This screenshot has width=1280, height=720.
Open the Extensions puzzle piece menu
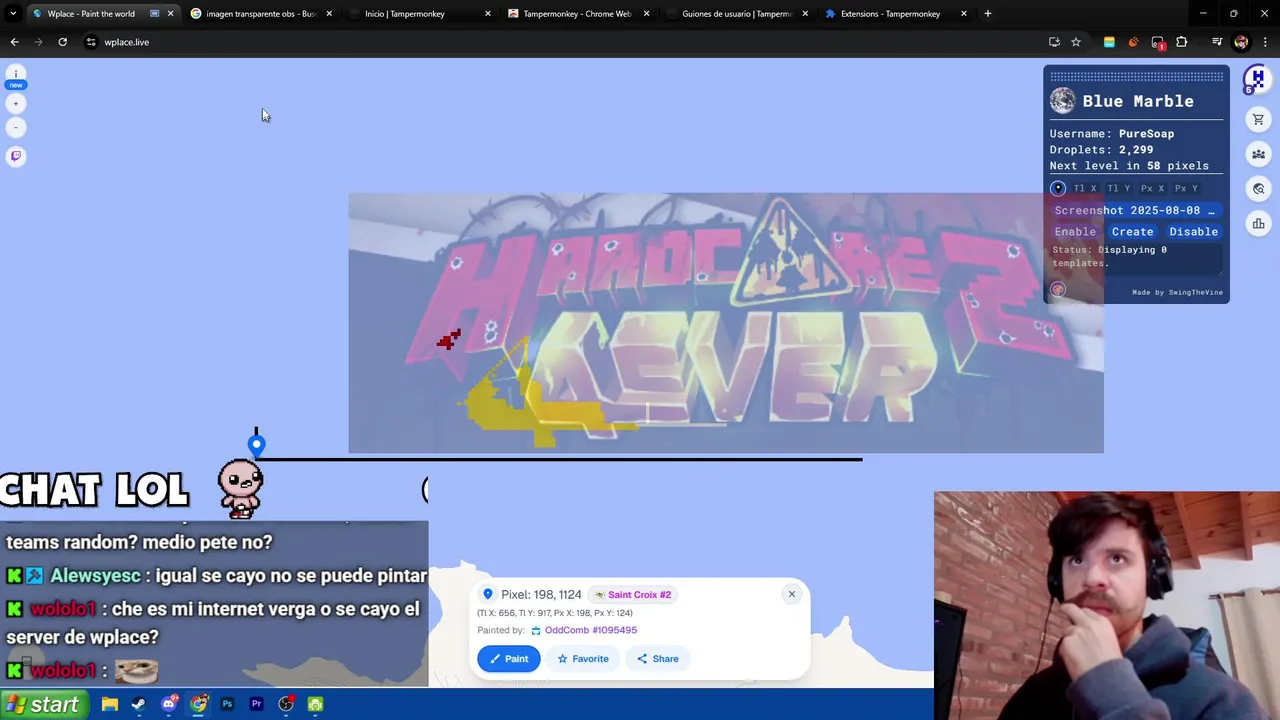(x=1182, y=42)
